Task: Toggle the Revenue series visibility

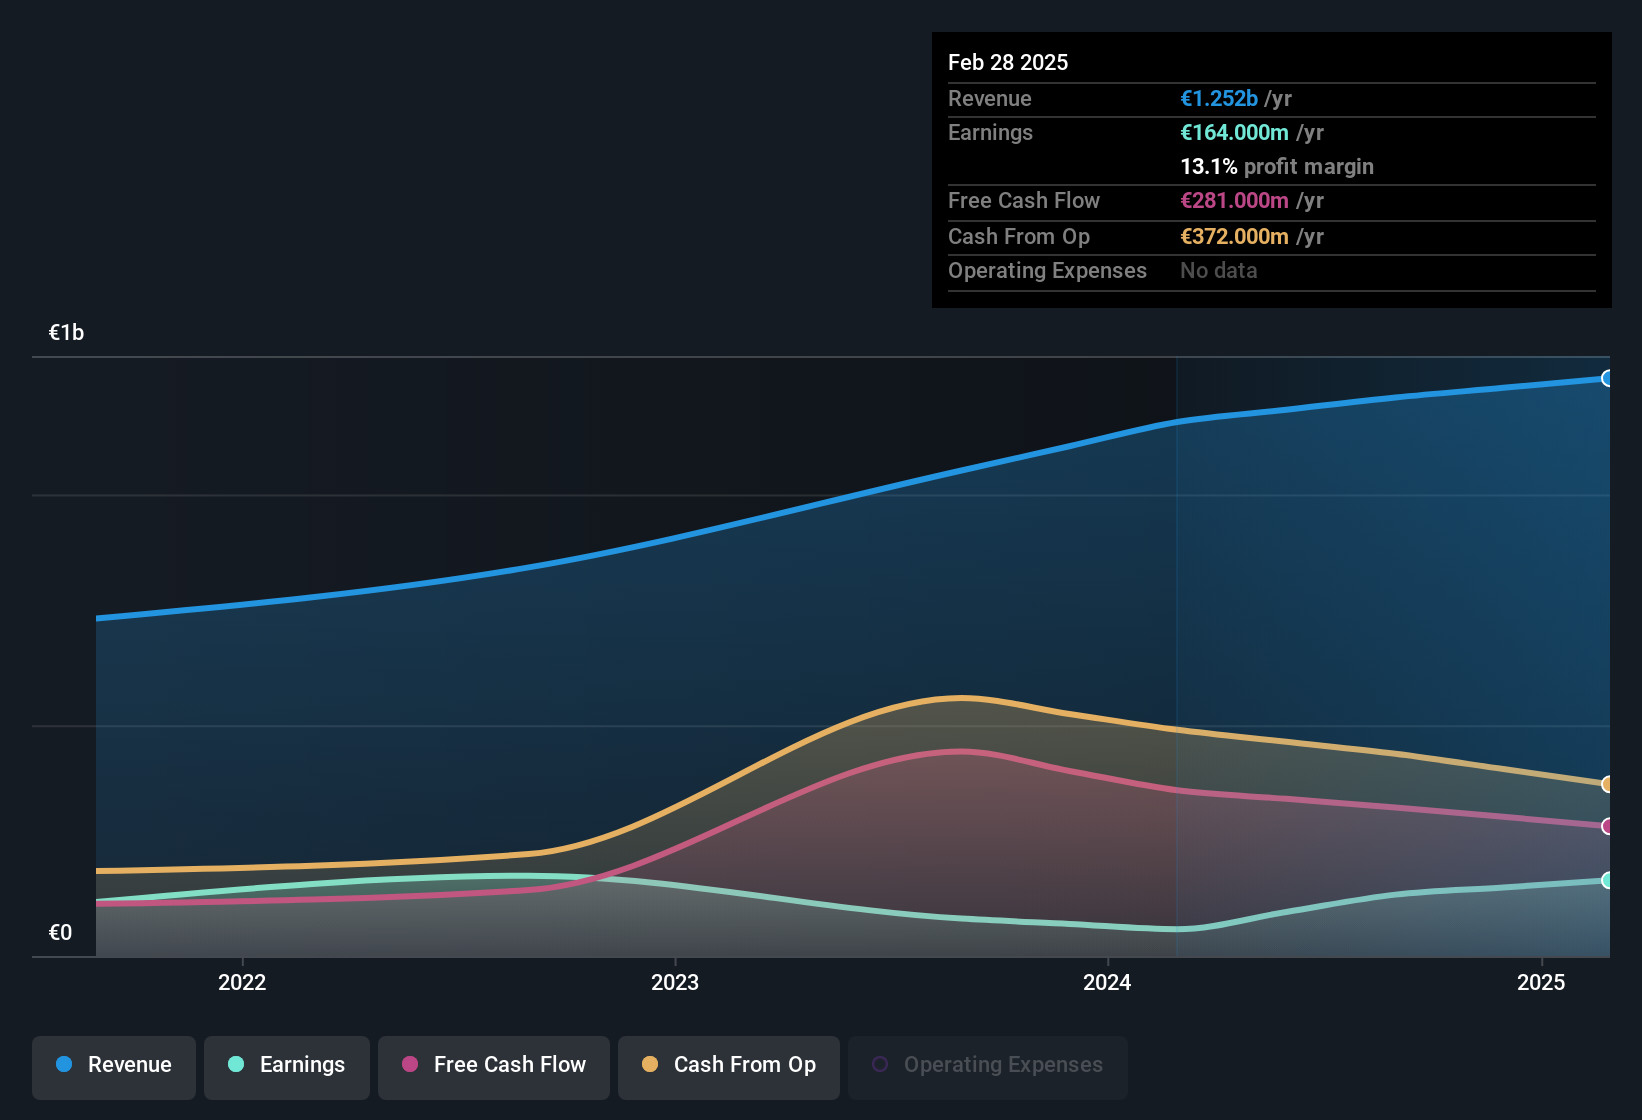Action: [x=113, y=1065]
